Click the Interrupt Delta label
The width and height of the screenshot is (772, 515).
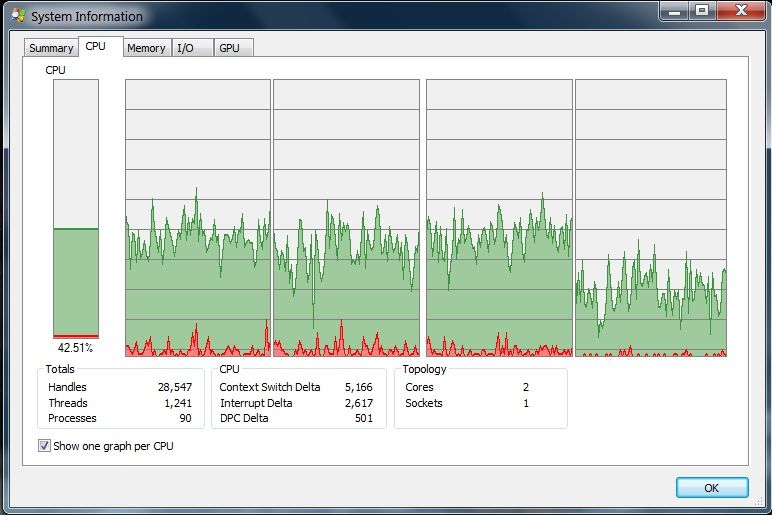[x=256, y=403]
